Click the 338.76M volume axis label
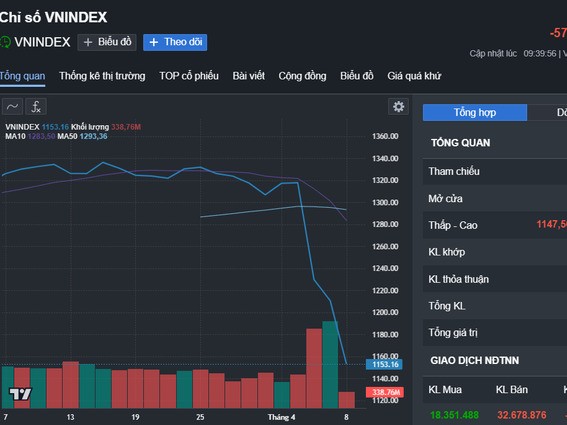Screen dimensions: 567x425 (384, 392)
